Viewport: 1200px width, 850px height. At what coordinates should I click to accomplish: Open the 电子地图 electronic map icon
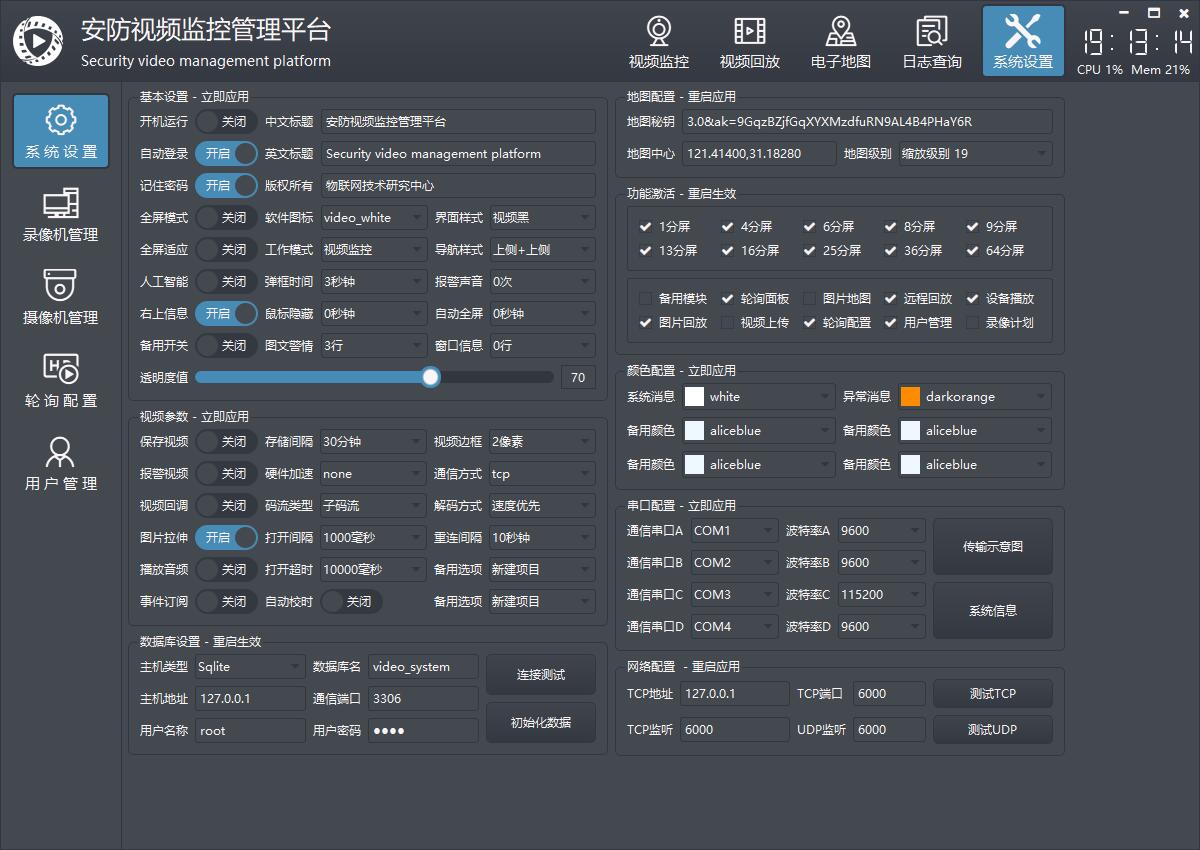(840, 41)
